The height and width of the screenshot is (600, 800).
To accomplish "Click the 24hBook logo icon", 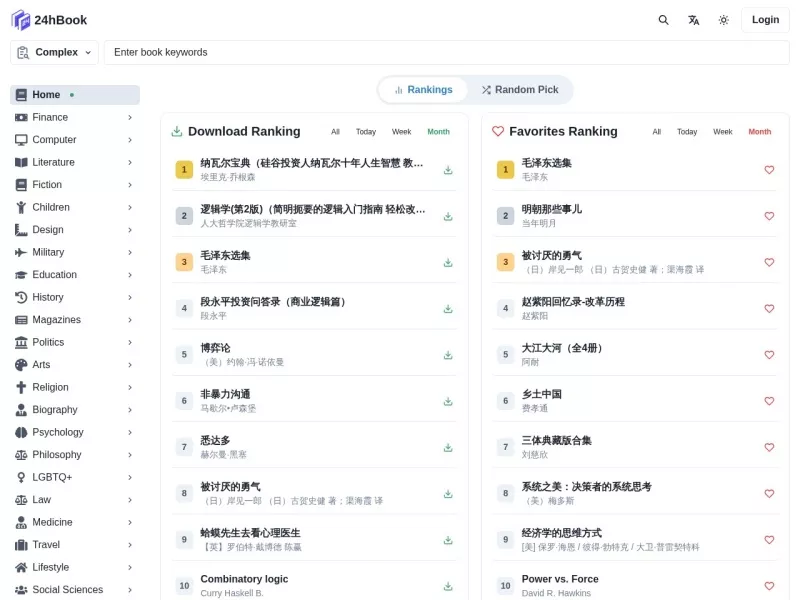I will pos(21,20).
